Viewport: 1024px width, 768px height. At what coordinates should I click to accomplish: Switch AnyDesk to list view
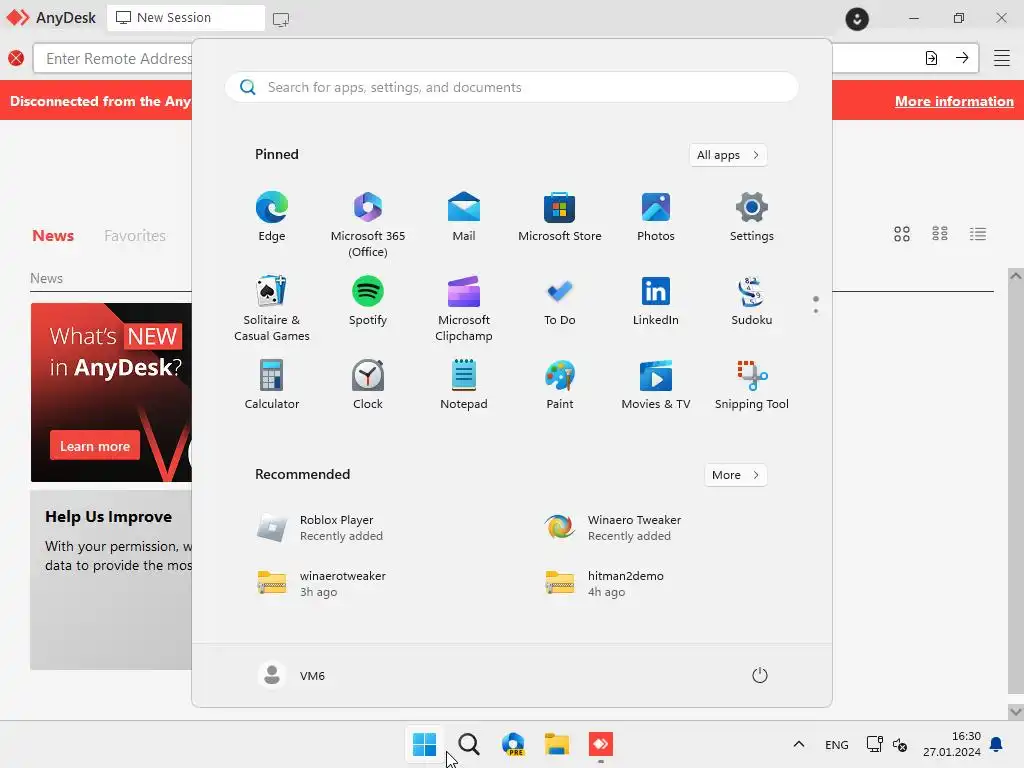[x=978, y=234]
